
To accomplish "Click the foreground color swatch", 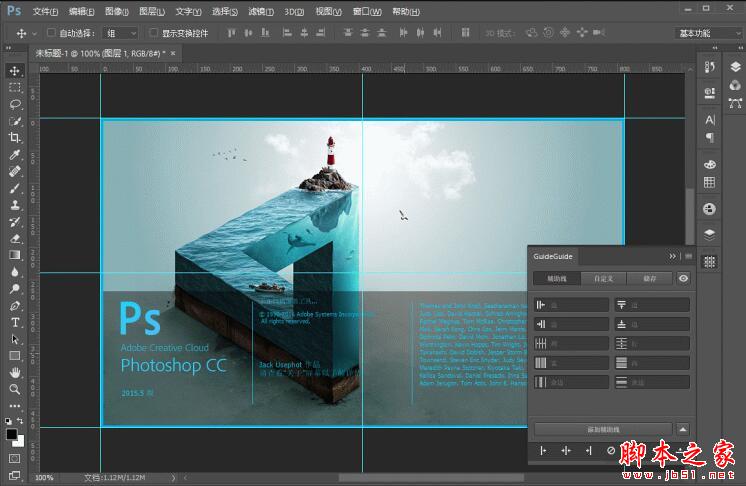I will click(11, 434).
